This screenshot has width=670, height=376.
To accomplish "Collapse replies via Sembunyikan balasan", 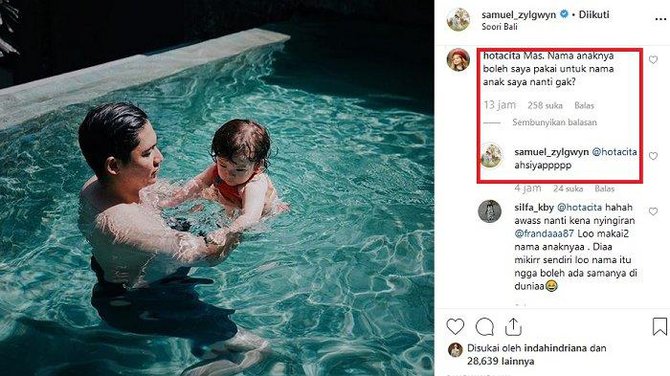I will [554, 122].
